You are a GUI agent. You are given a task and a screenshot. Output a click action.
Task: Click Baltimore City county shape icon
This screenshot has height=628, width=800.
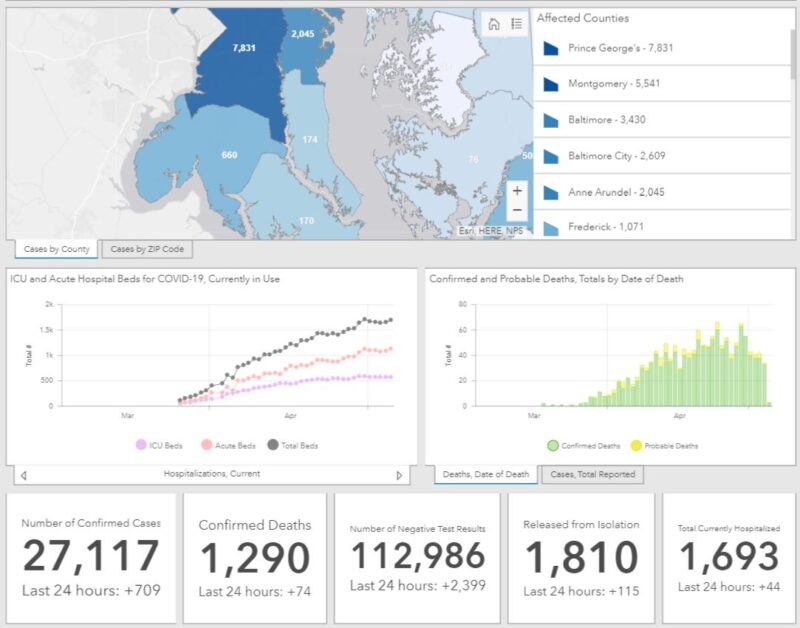(x=549, y=156)
